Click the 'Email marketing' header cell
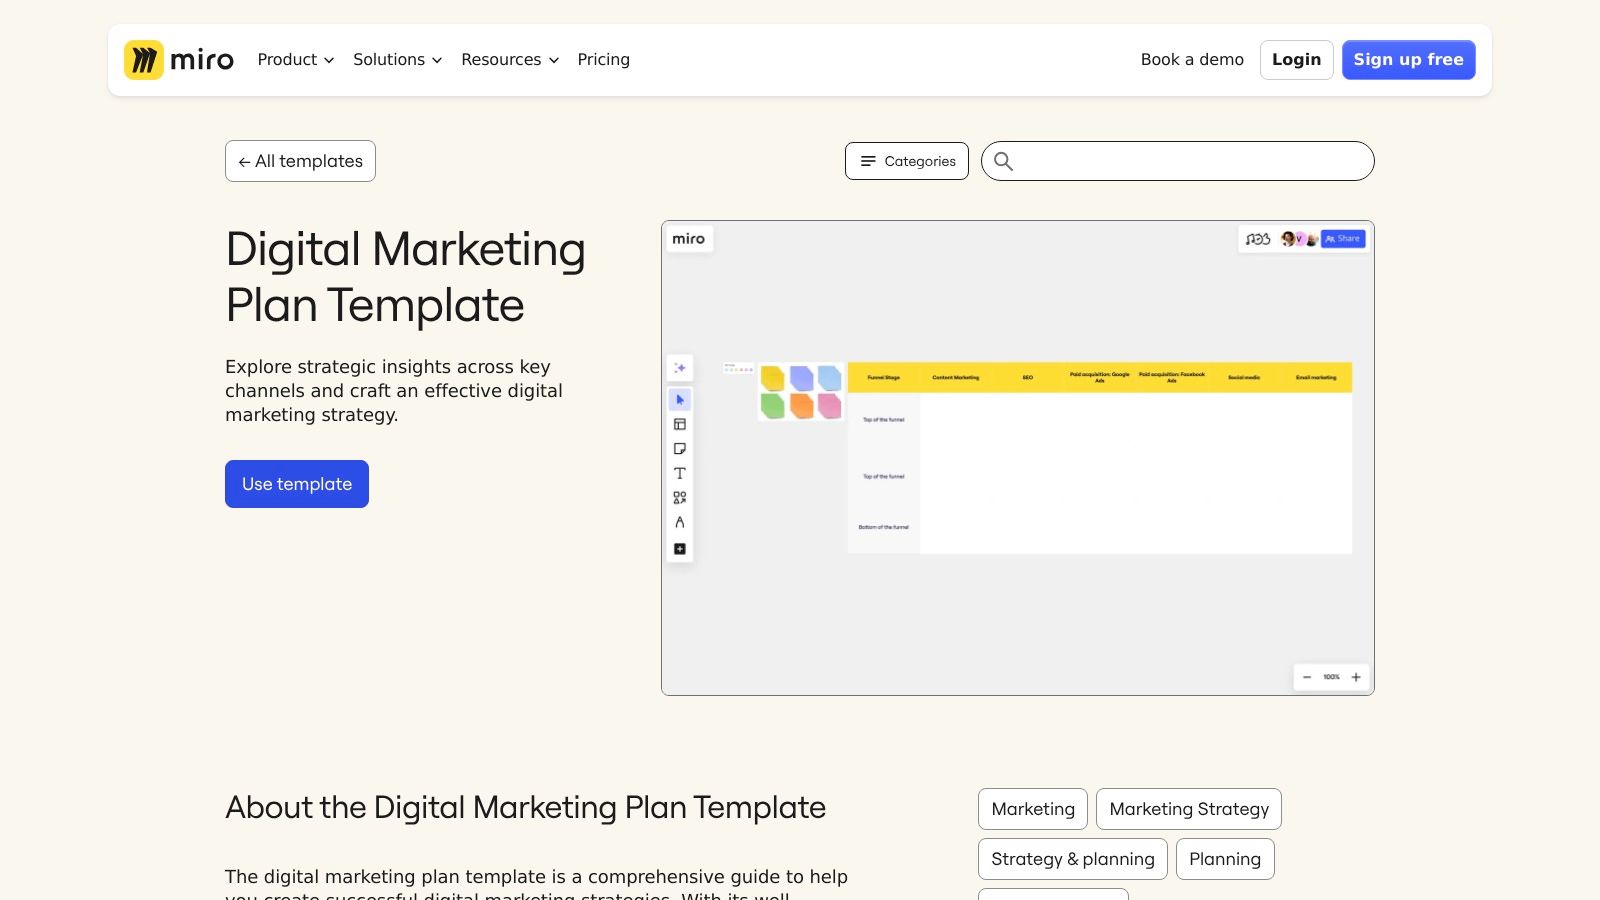The height and width of the screenshot is (900, 1600). (x=1316, y=377)
